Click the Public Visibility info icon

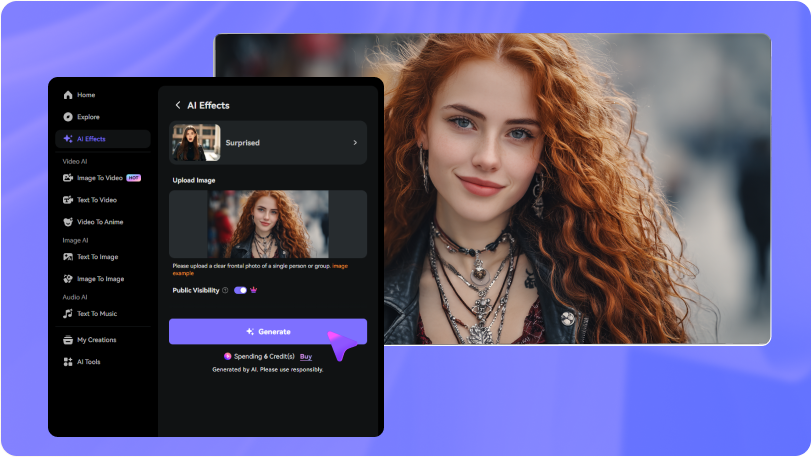coord(225,290)
